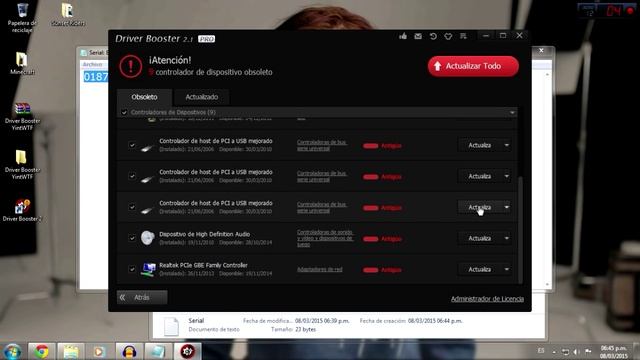The height and width of the screenshot is (360, 640).
Task: Open the shirt-shaped skin icon
Action: point(448,36)
